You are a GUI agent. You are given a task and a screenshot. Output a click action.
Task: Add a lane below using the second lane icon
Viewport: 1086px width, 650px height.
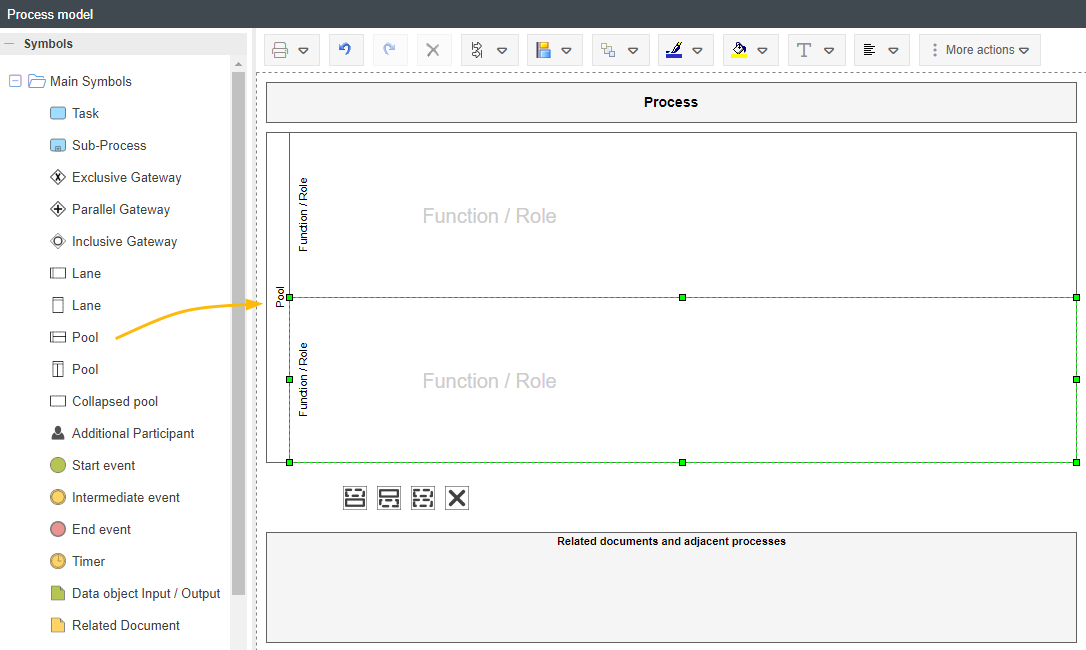click(x=389, y=498)
